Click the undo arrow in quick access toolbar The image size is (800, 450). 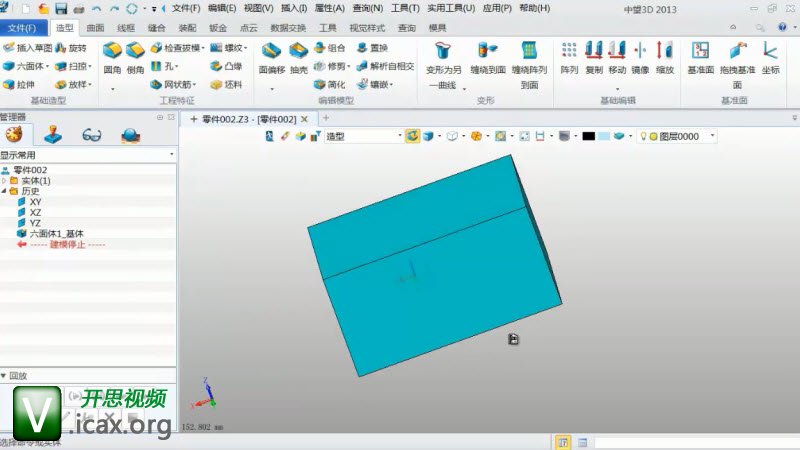pyautogui.click(x=96, y=9)
